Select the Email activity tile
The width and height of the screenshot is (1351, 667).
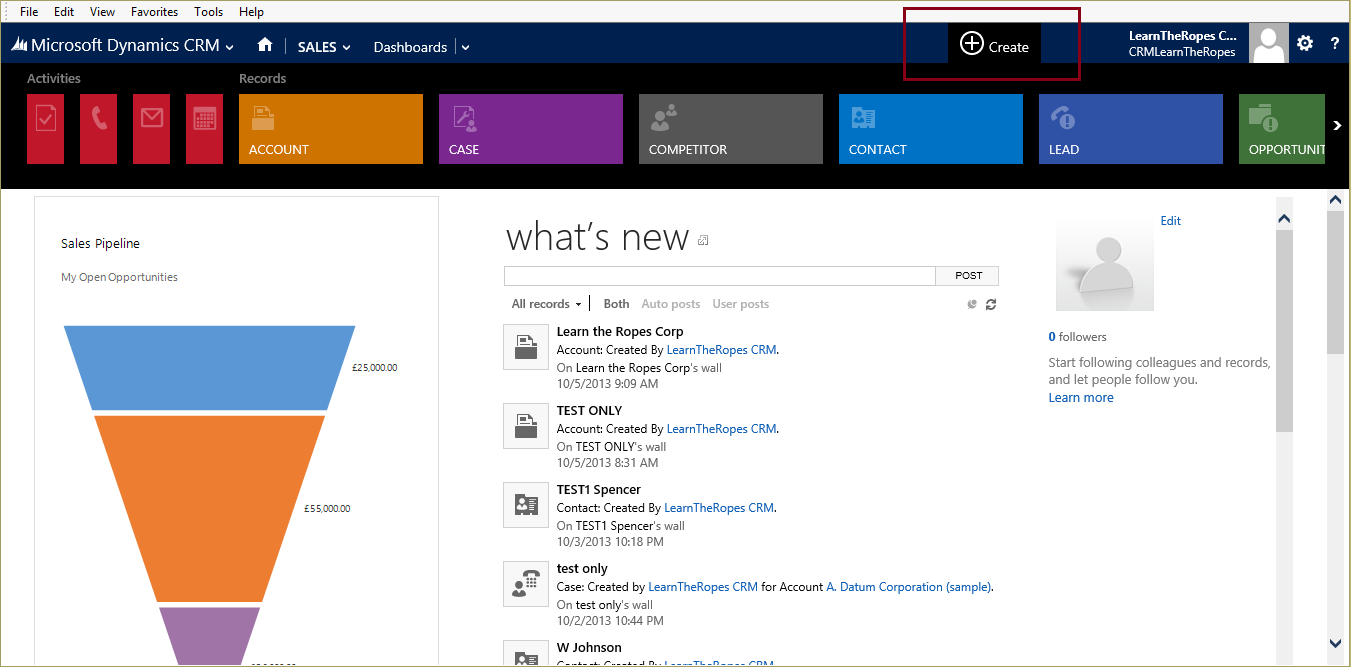point(151,128)
